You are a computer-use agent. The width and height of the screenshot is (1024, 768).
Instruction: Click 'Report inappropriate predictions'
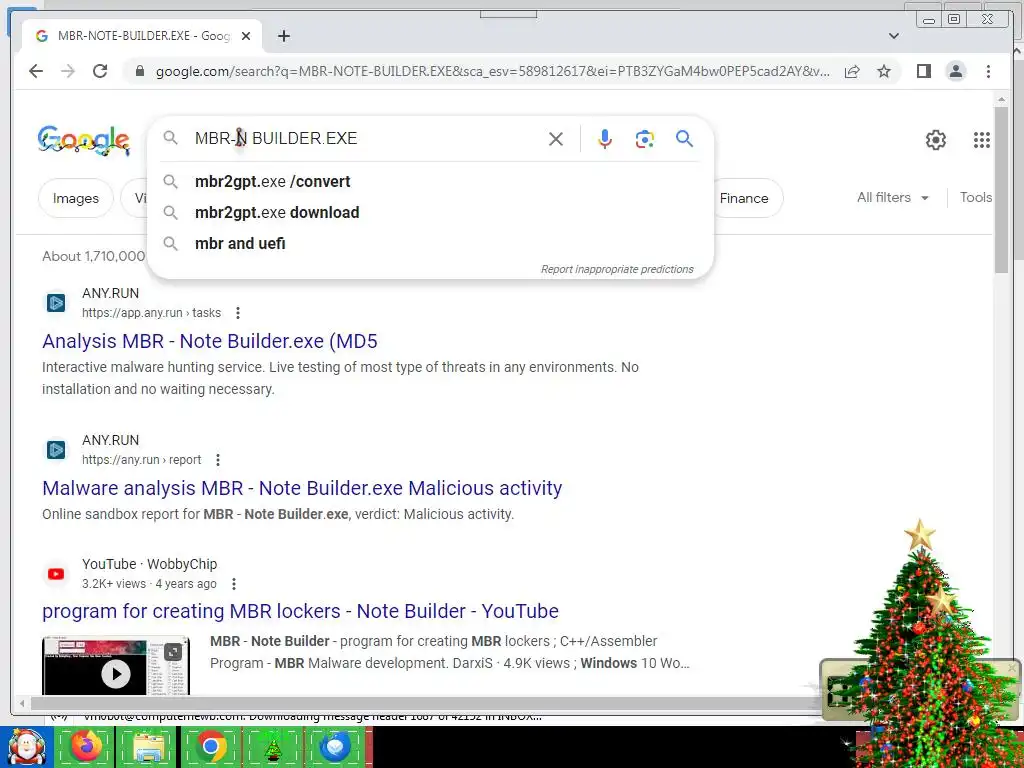point(617,269)
